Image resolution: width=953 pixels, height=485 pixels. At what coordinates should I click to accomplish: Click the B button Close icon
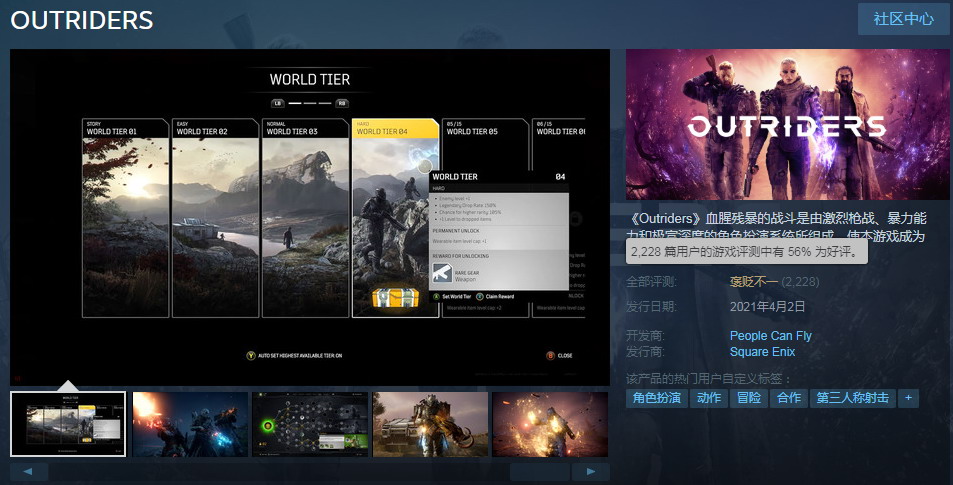click(x=551, y=356)
